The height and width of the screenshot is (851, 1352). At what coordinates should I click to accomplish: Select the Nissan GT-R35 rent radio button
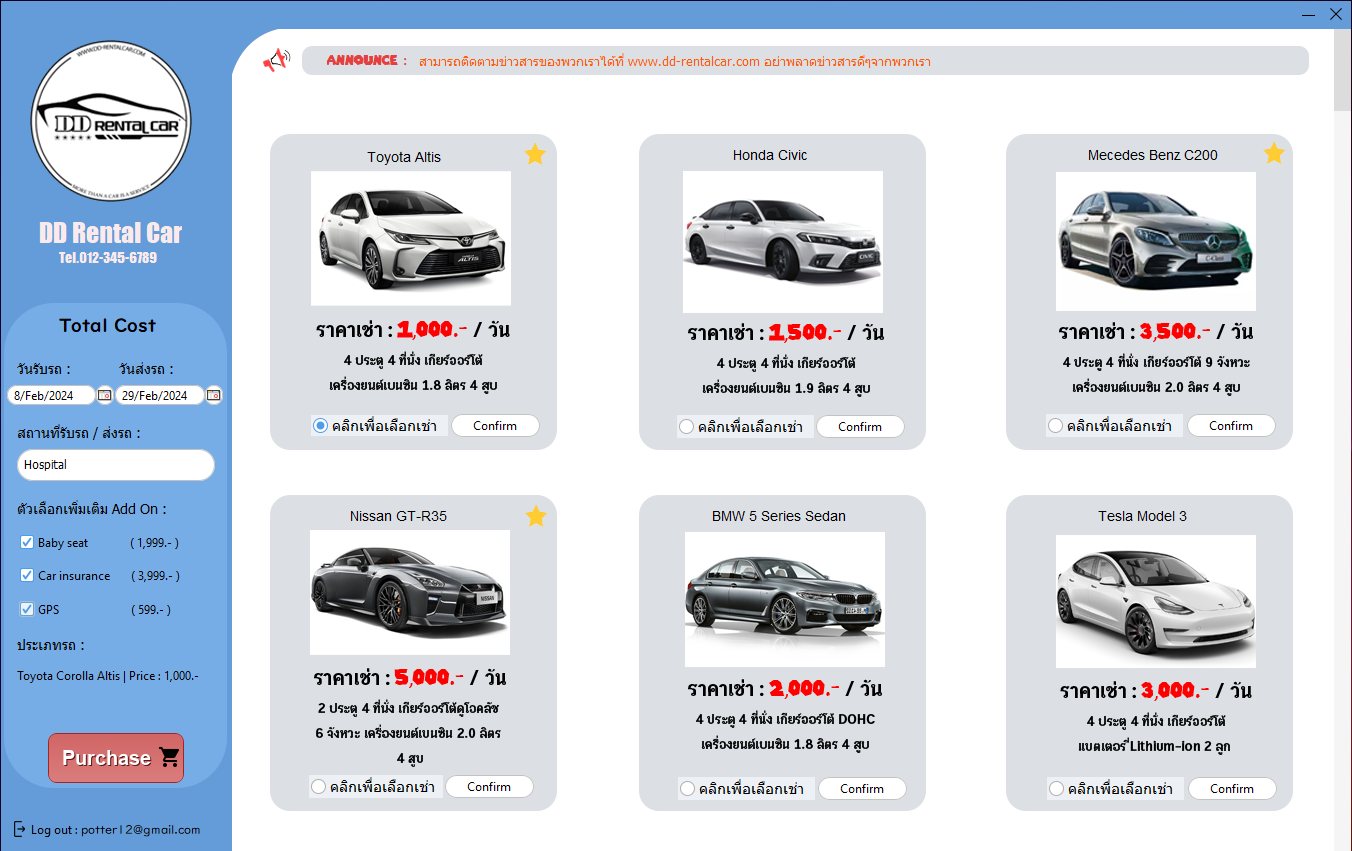click(x=318, y=787)
